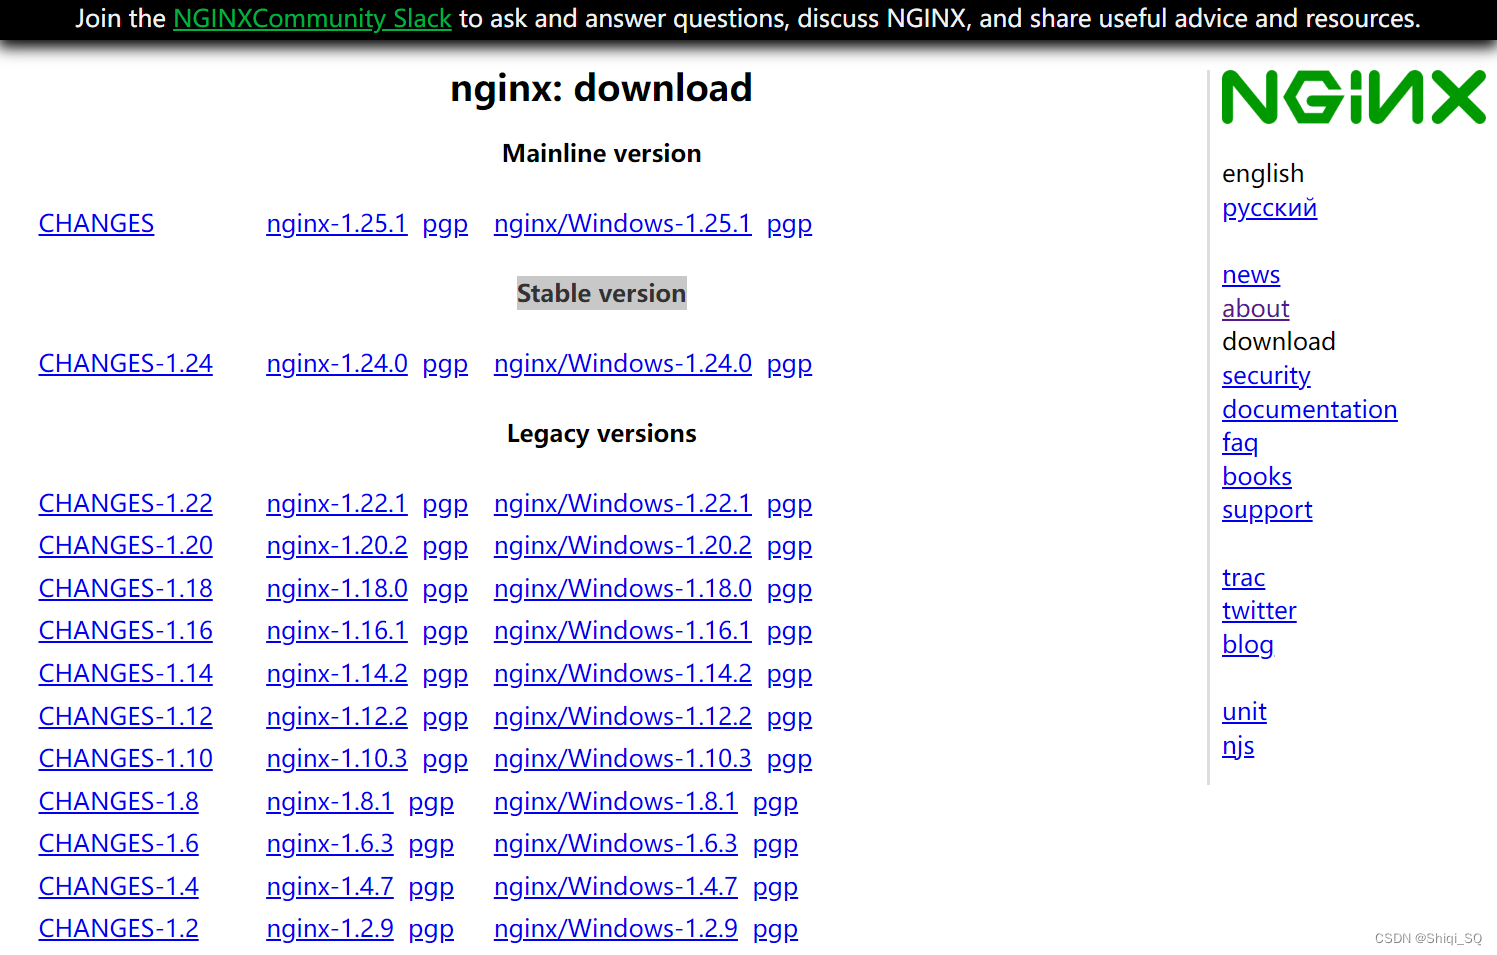Download nginx-1.14.2
Image resolution: width=1497 pixels, height=955 pixels.
337,673
